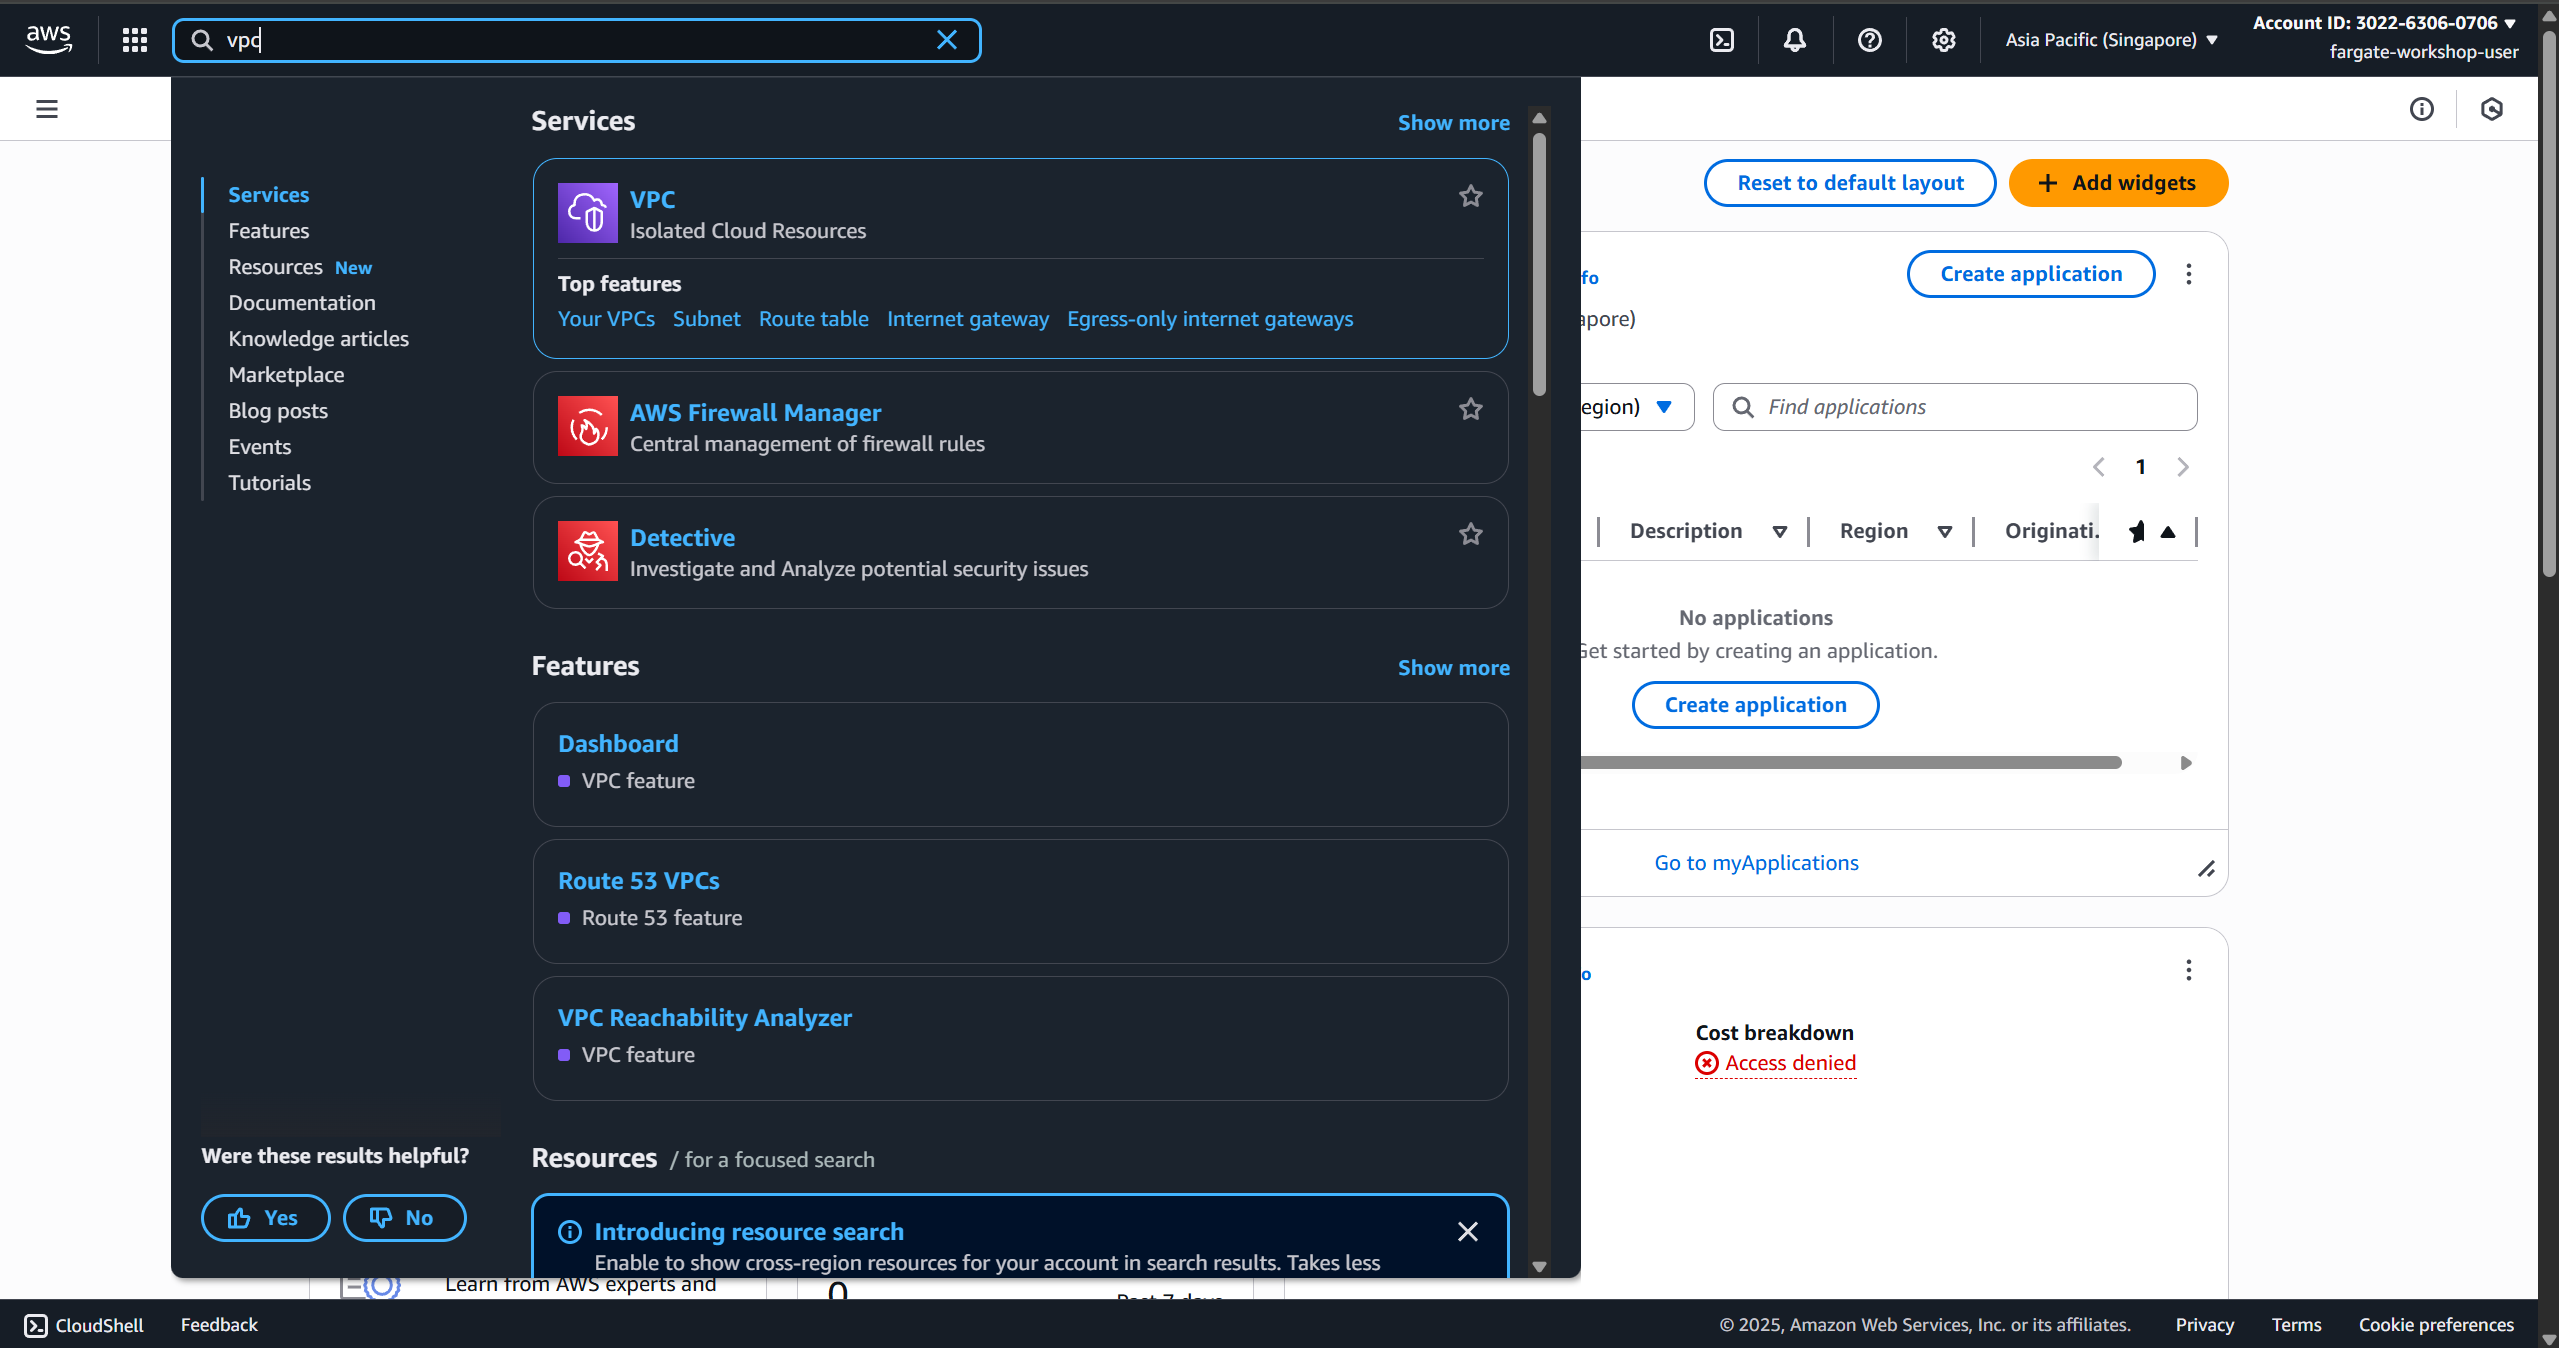Open cost widget three-dot menu
The width and height of the screenshot is (2559, 1348).
pyautogui.click(x=2188, y=970)
